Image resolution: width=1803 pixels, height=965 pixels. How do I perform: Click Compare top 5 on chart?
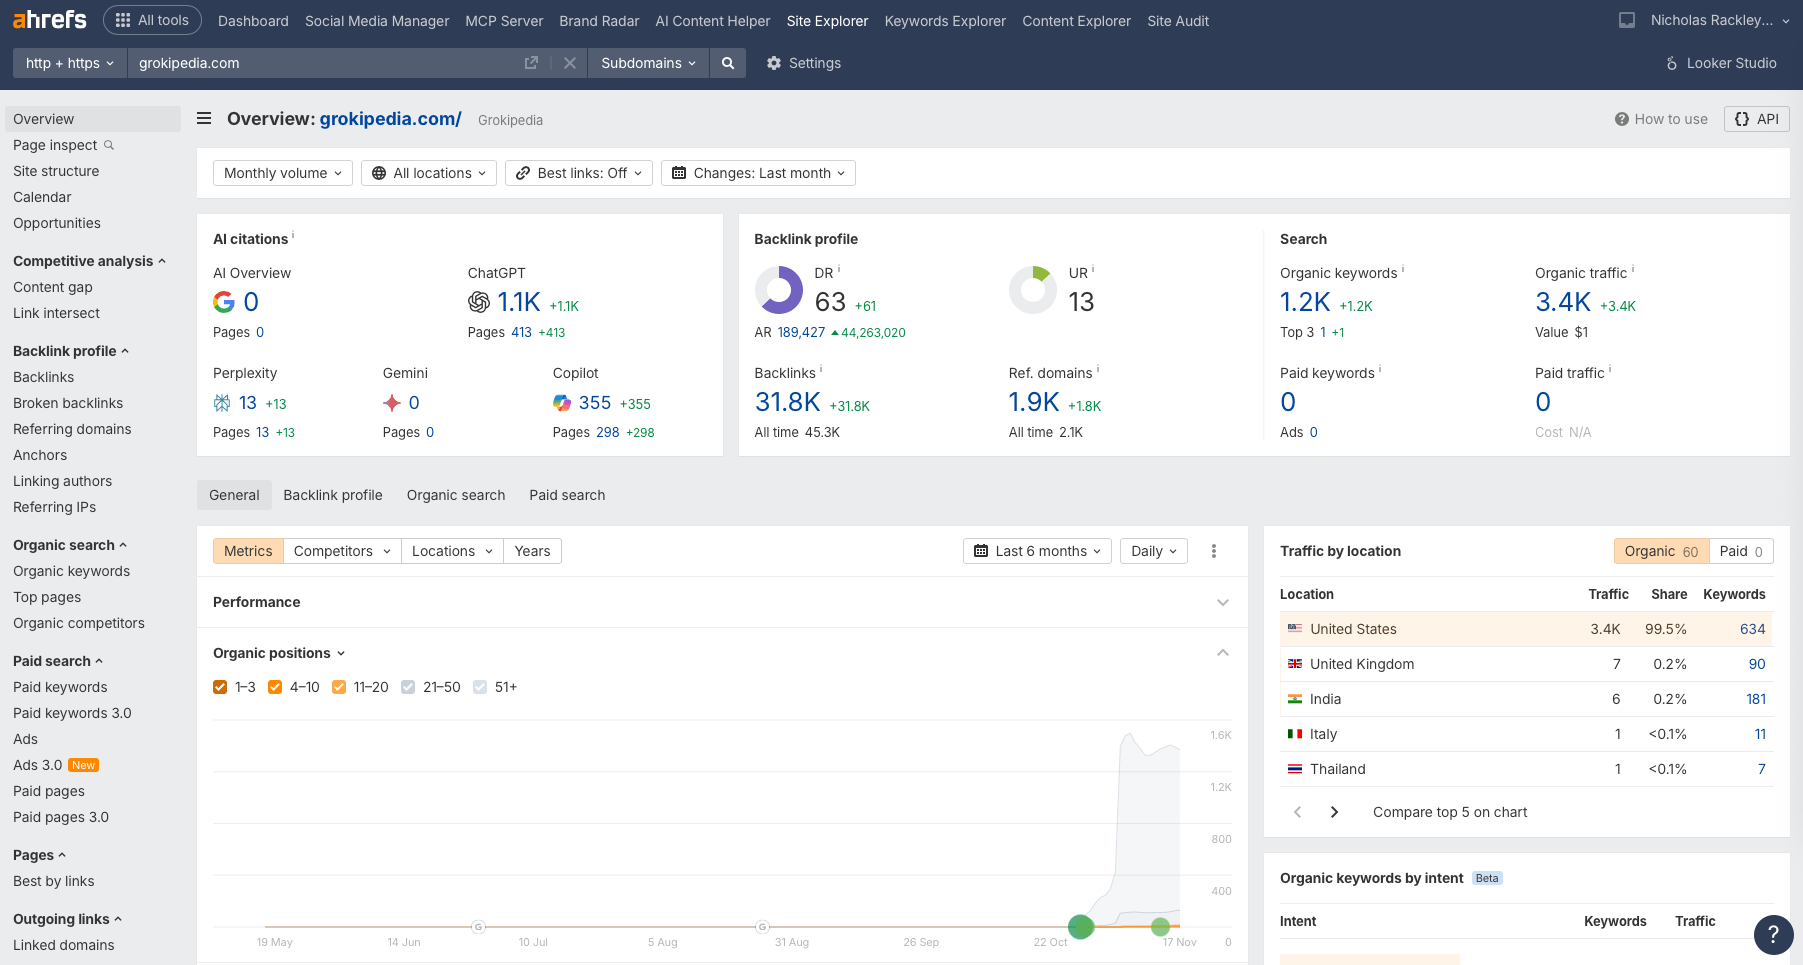click(x=1449, y=811)
